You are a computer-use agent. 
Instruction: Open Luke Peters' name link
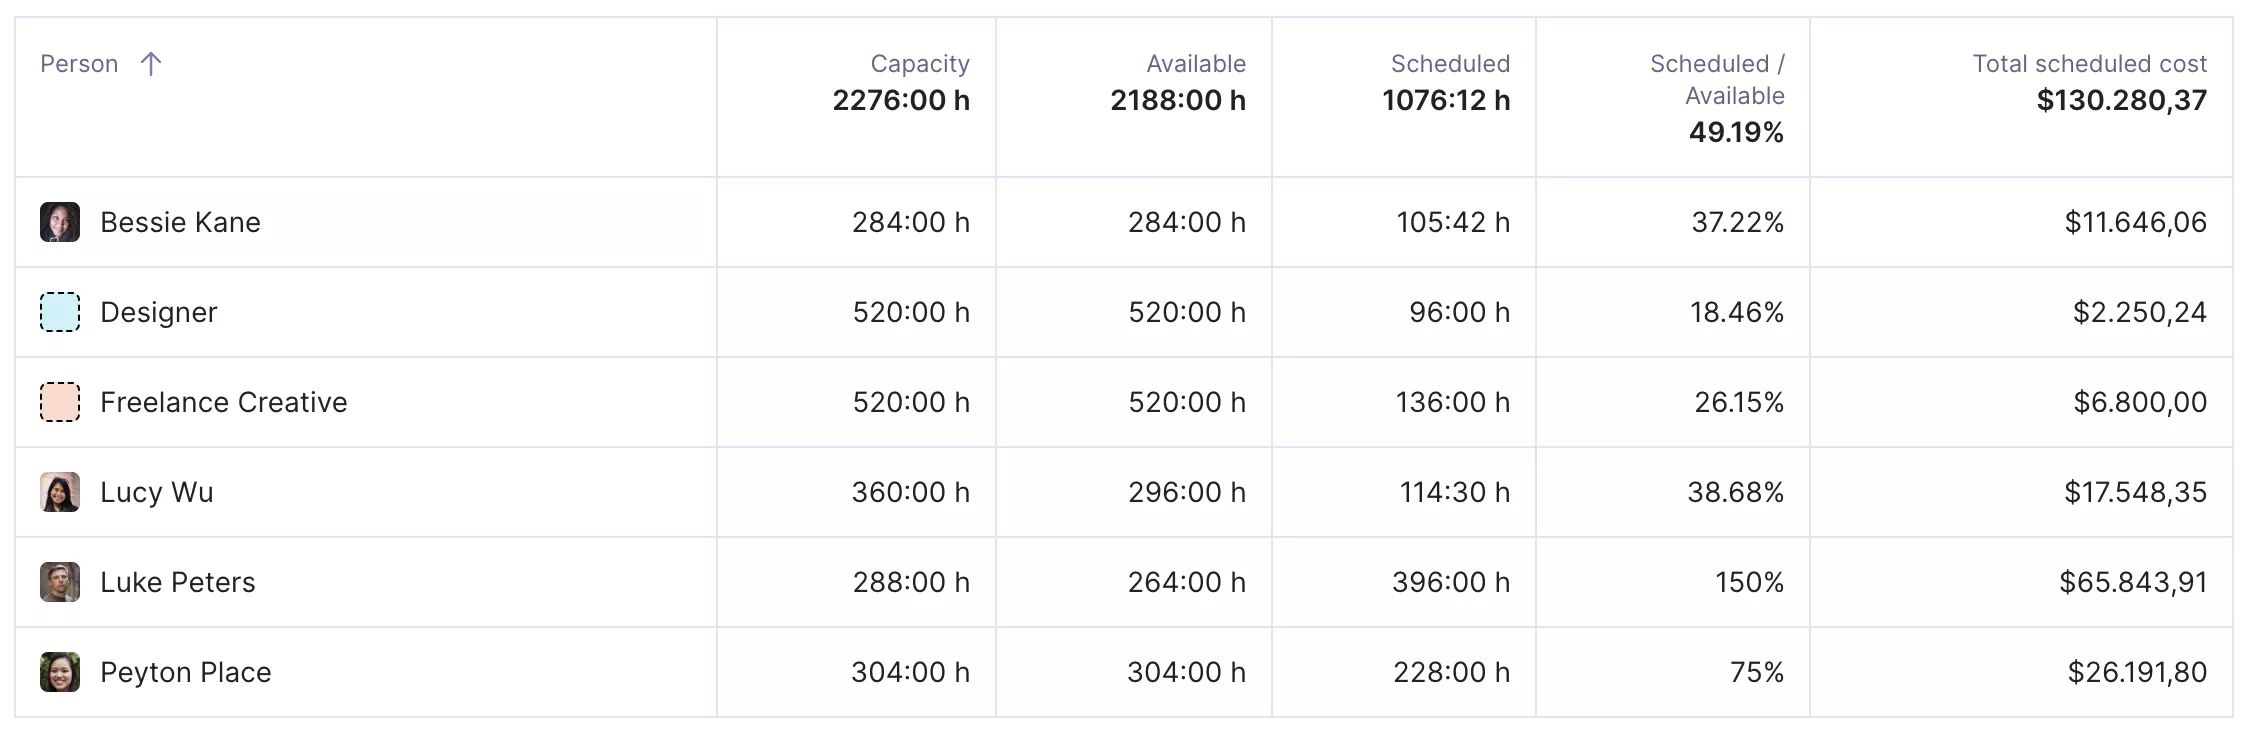(x=178, y=582)
